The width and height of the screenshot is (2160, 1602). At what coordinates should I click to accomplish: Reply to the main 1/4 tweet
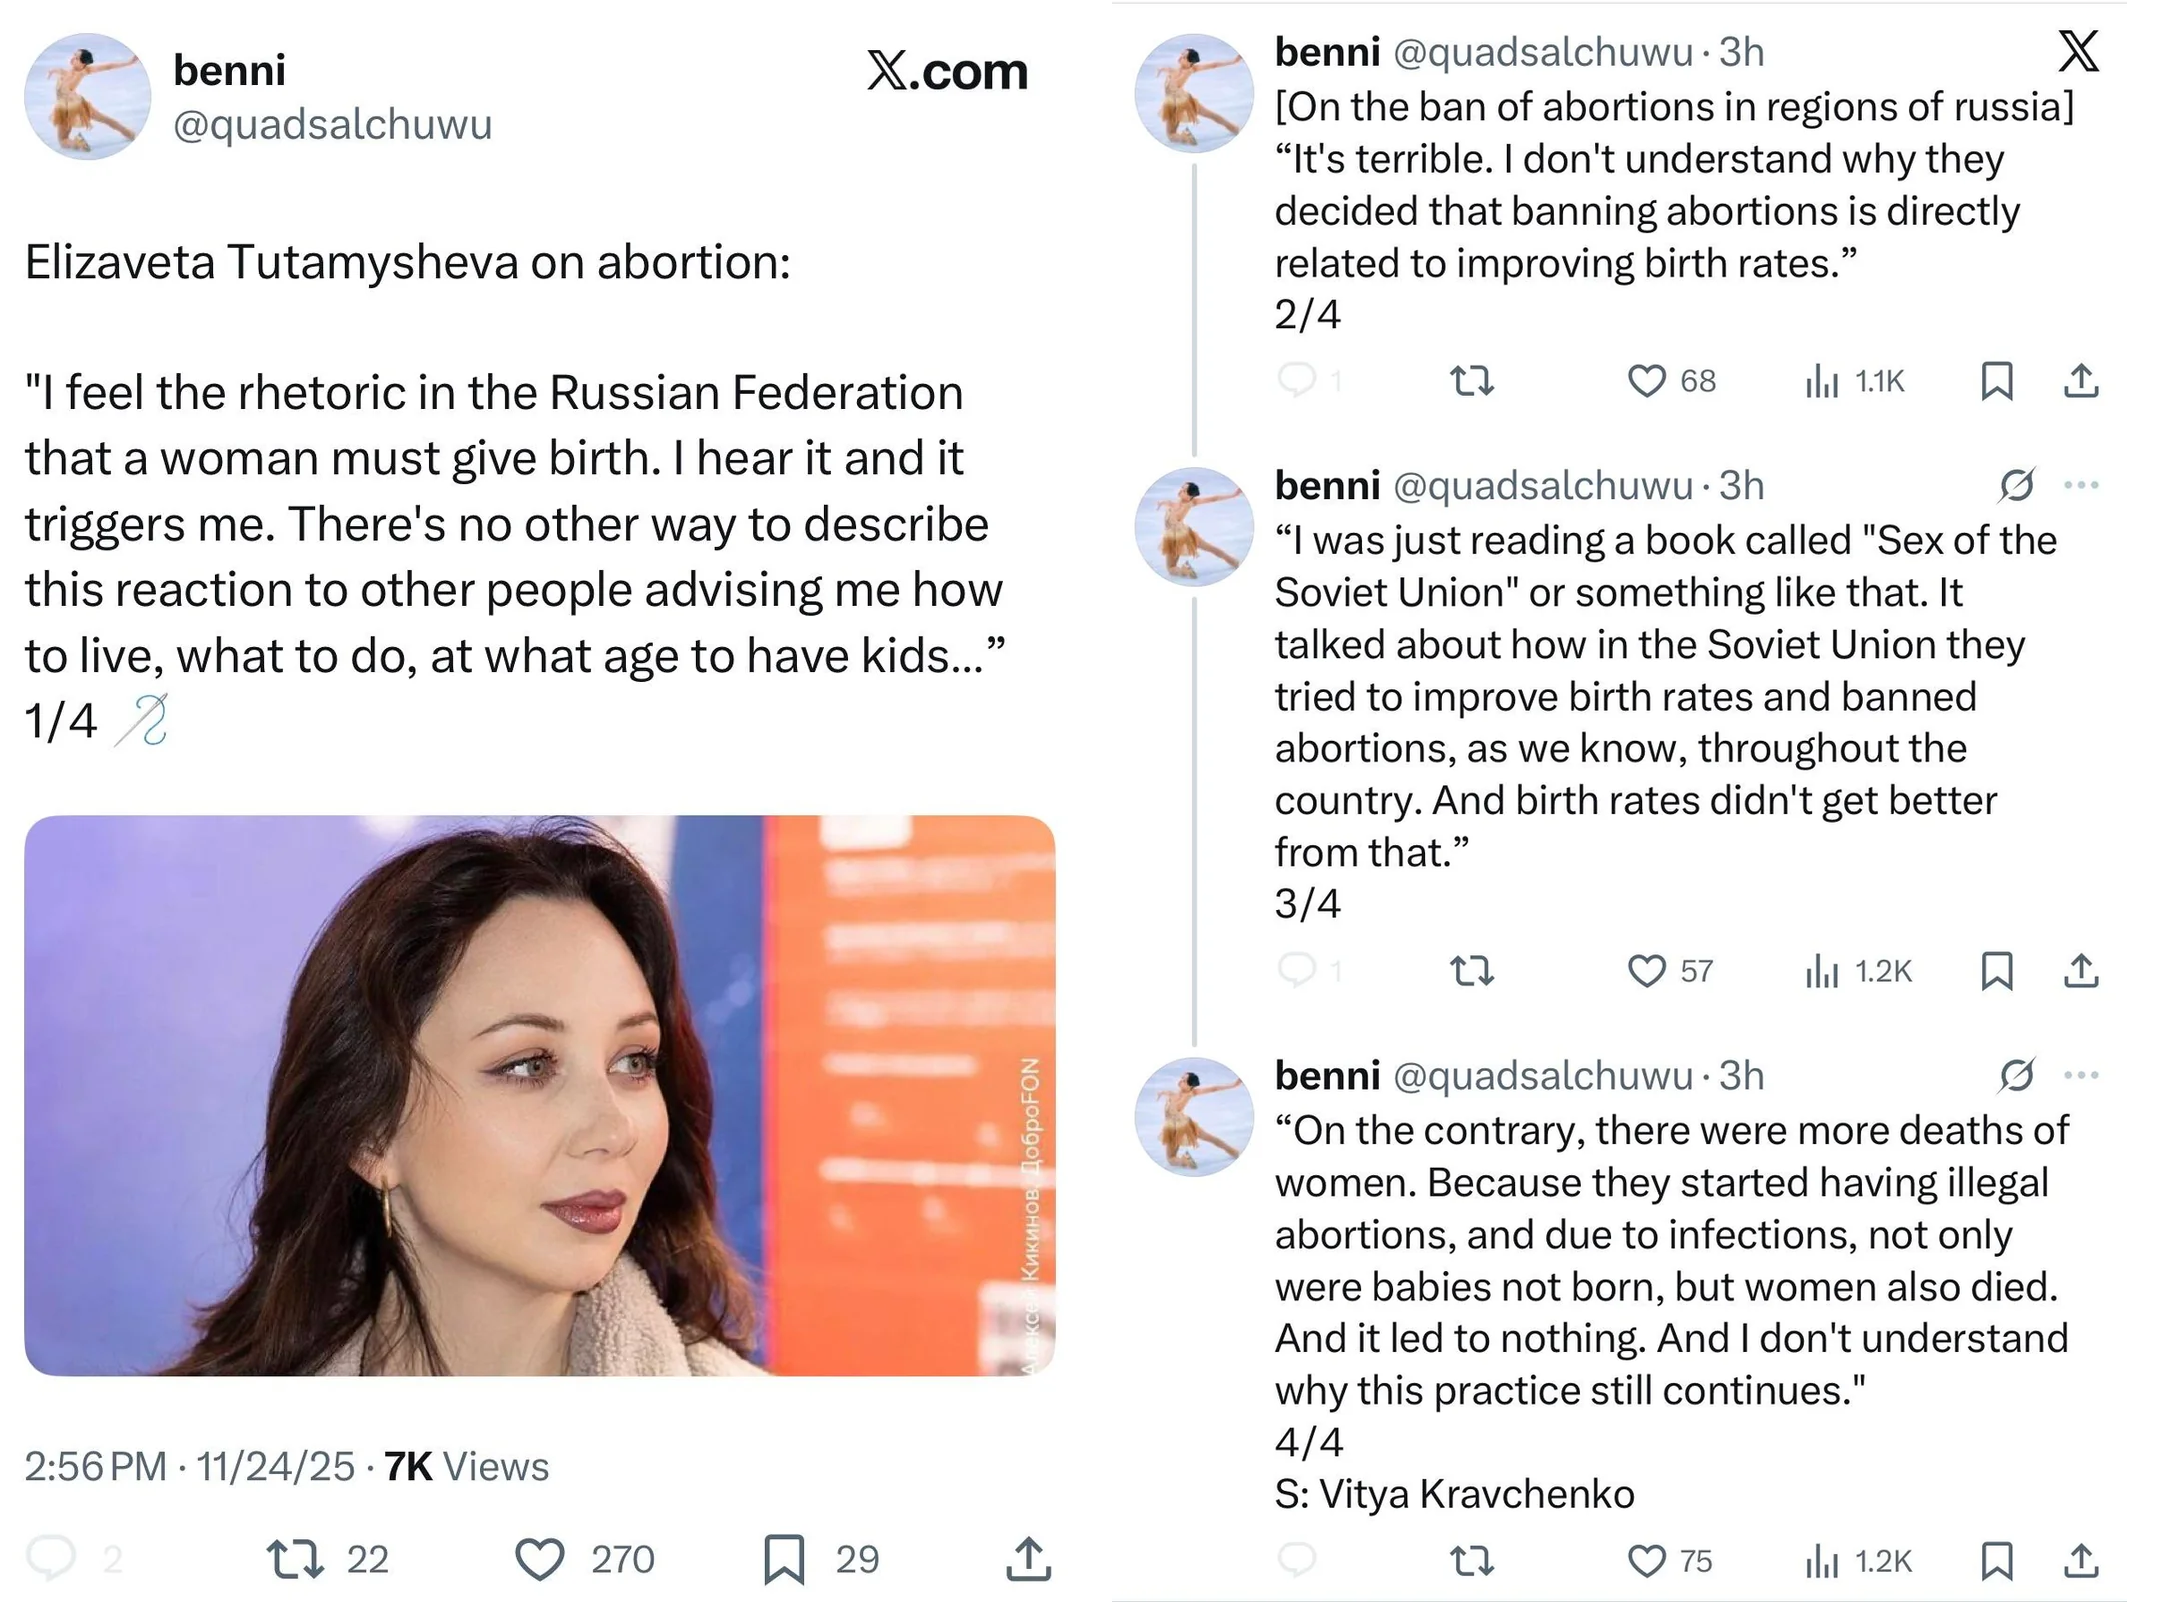point(51,1557)
